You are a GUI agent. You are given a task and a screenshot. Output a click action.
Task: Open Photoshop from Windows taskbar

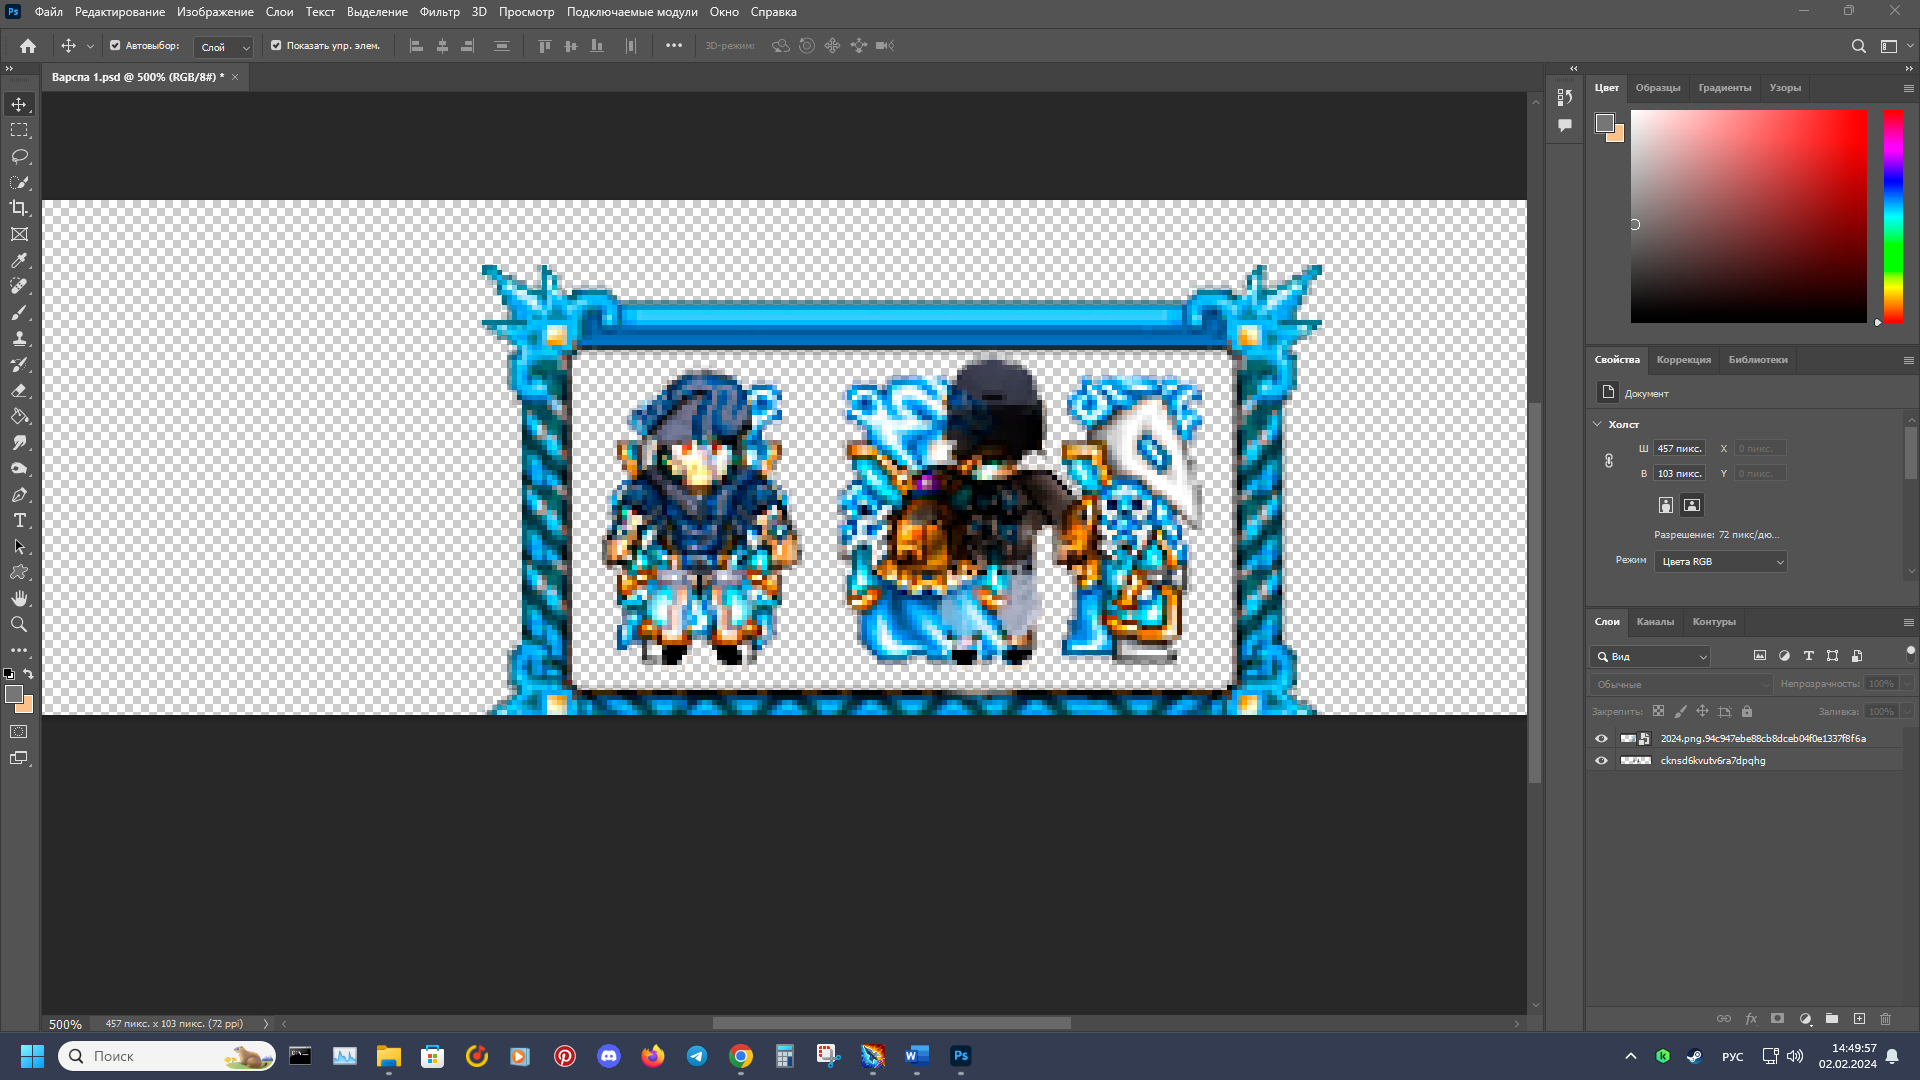pyautogui.click(x=961, y=1056)
